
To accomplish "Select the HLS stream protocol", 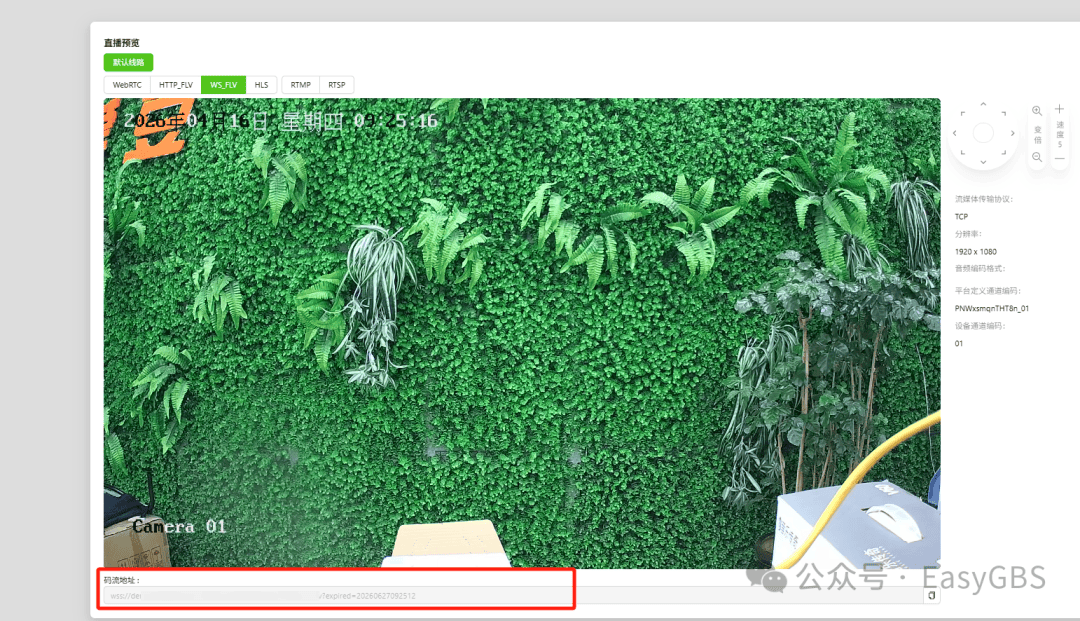I will pos(261,85).
